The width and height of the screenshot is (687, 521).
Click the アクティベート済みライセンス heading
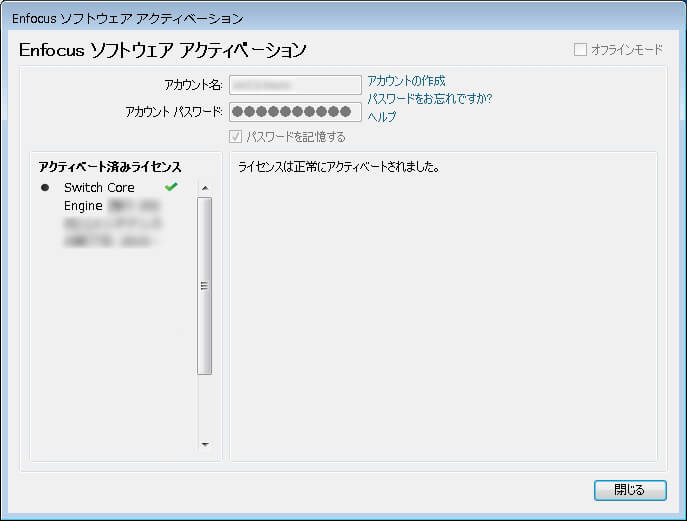coord(110,167)
